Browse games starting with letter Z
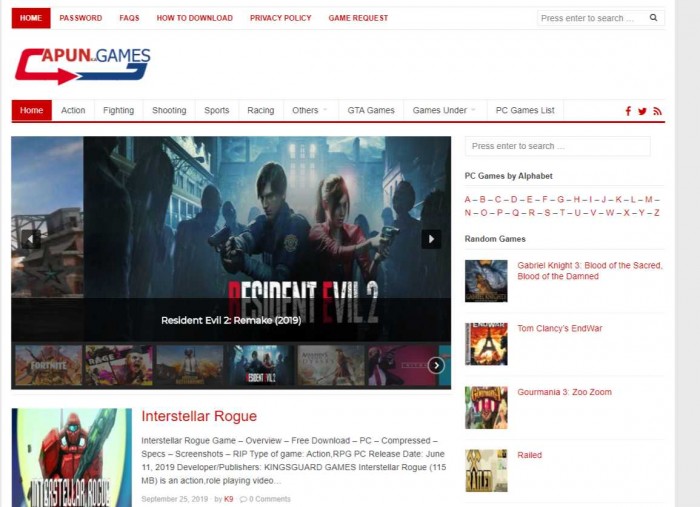The height and width of the screenshot is (507, 700). 657,213
